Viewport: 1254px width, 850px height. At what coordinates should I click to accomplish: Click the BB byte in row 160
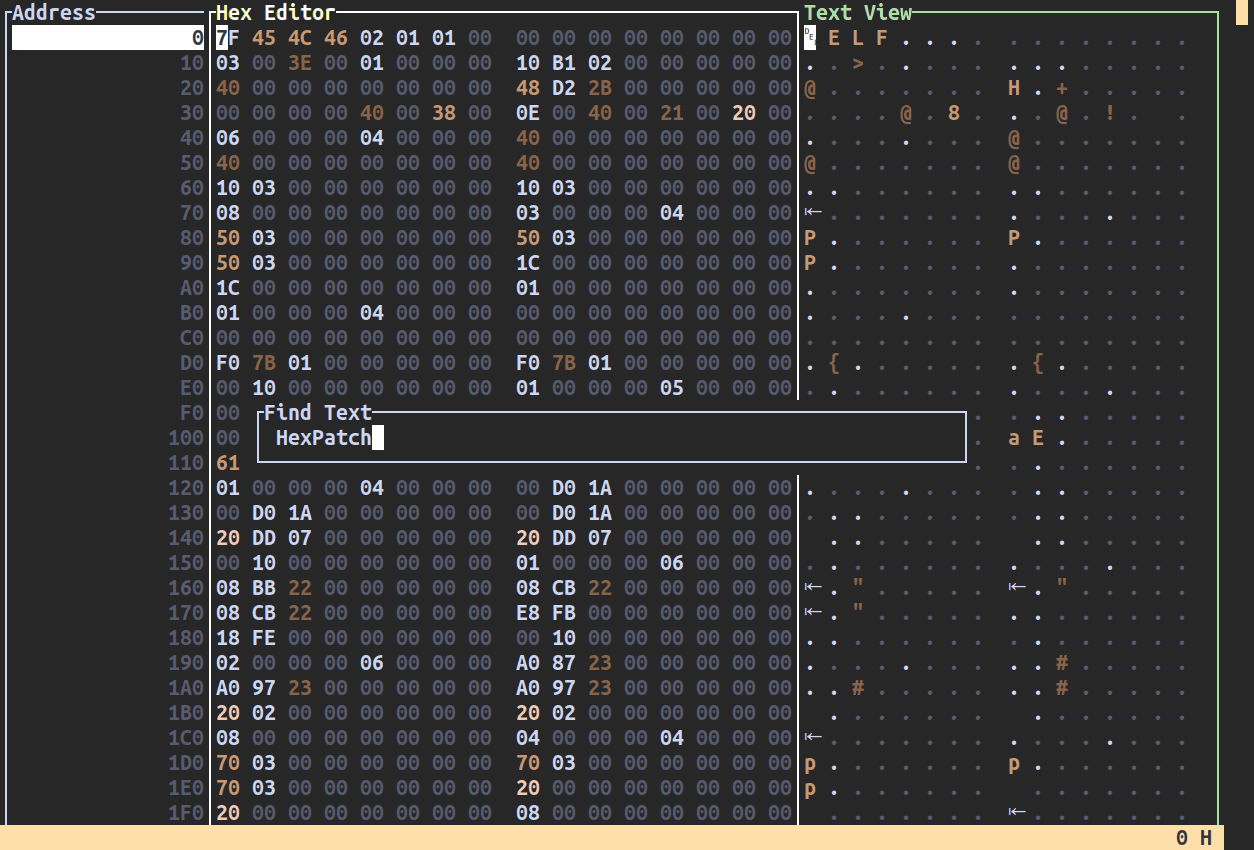[264, 587]
